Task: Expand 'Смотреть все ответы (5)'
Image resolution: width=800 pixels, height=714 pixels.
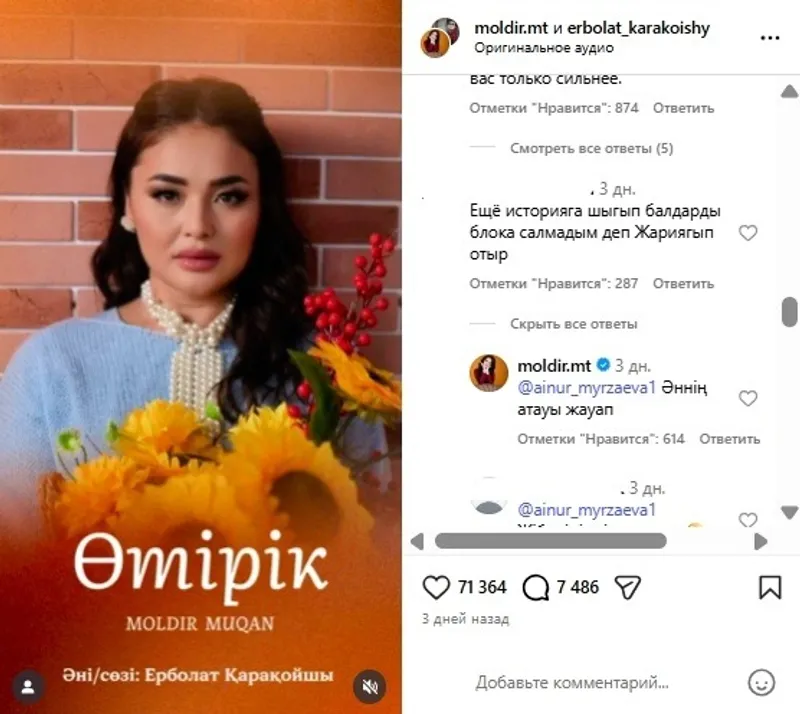Action: 591,149
